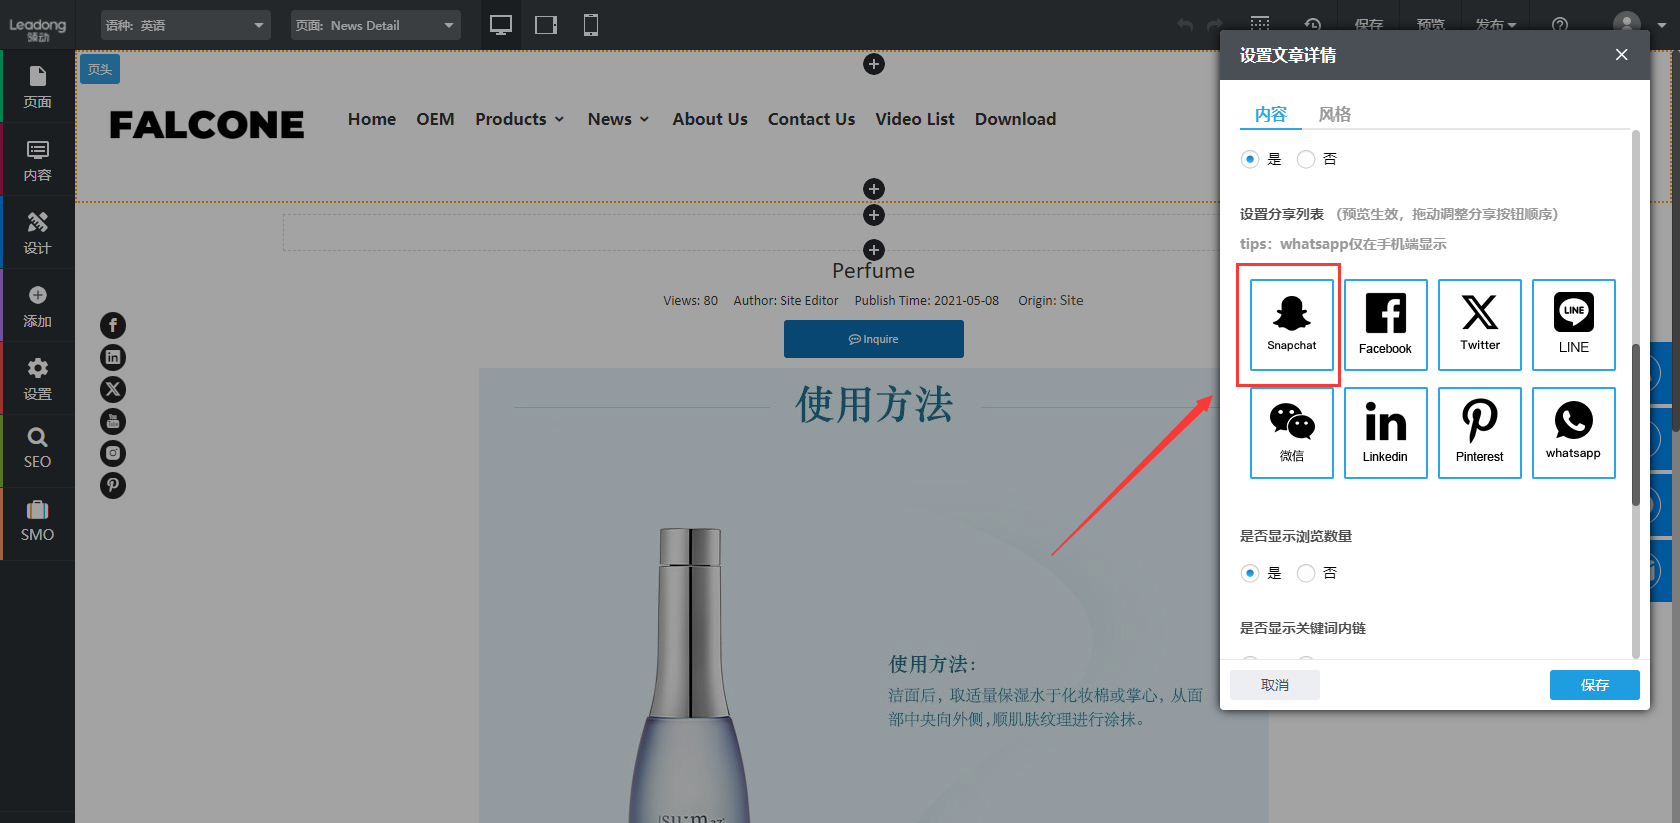Click Contact Us in site navigation
Screen dimensions: 1680x823
[811, 119]
